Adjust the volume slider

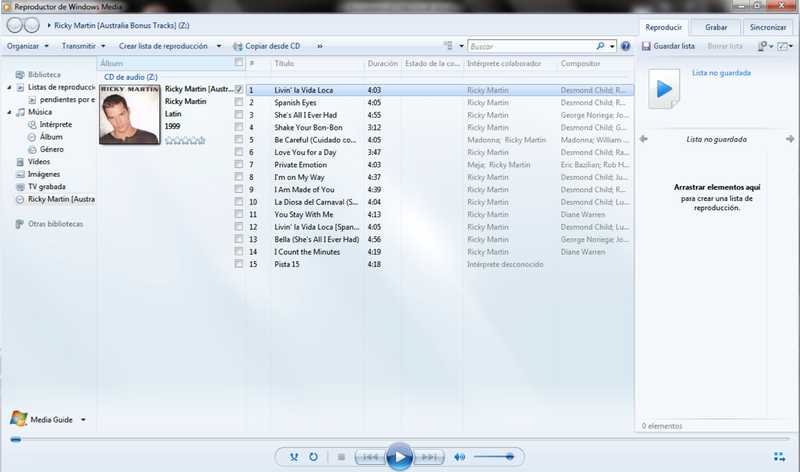494,457
